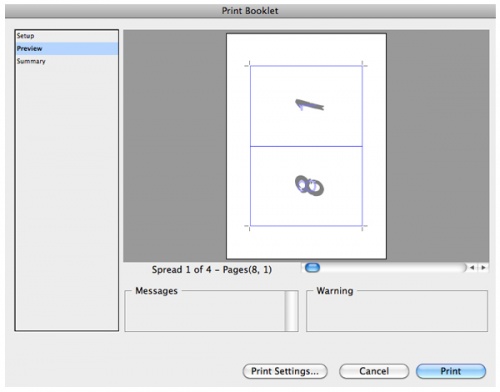Select the Preview list item
This screenshot has height=392, width=500.
(67, 49)
